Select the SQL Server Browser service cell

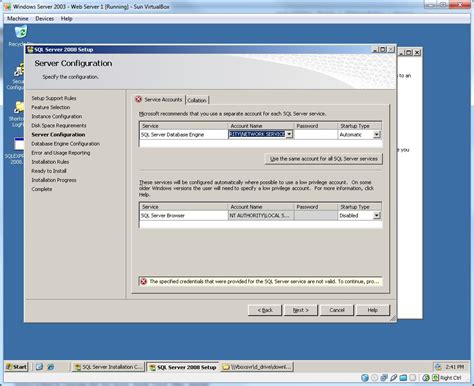pos(184,215)
